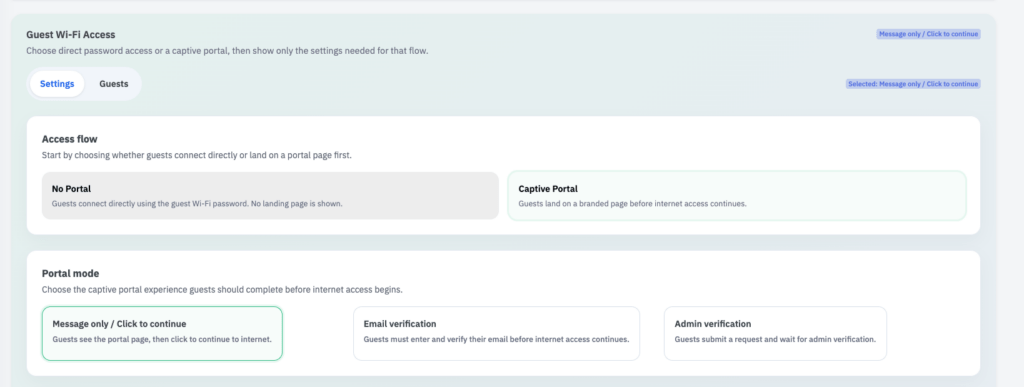Viewport: 1024px width, 387px height.
Task: Click 'Guests must enter and verify their email' text
Action: [x=496, y=339]
